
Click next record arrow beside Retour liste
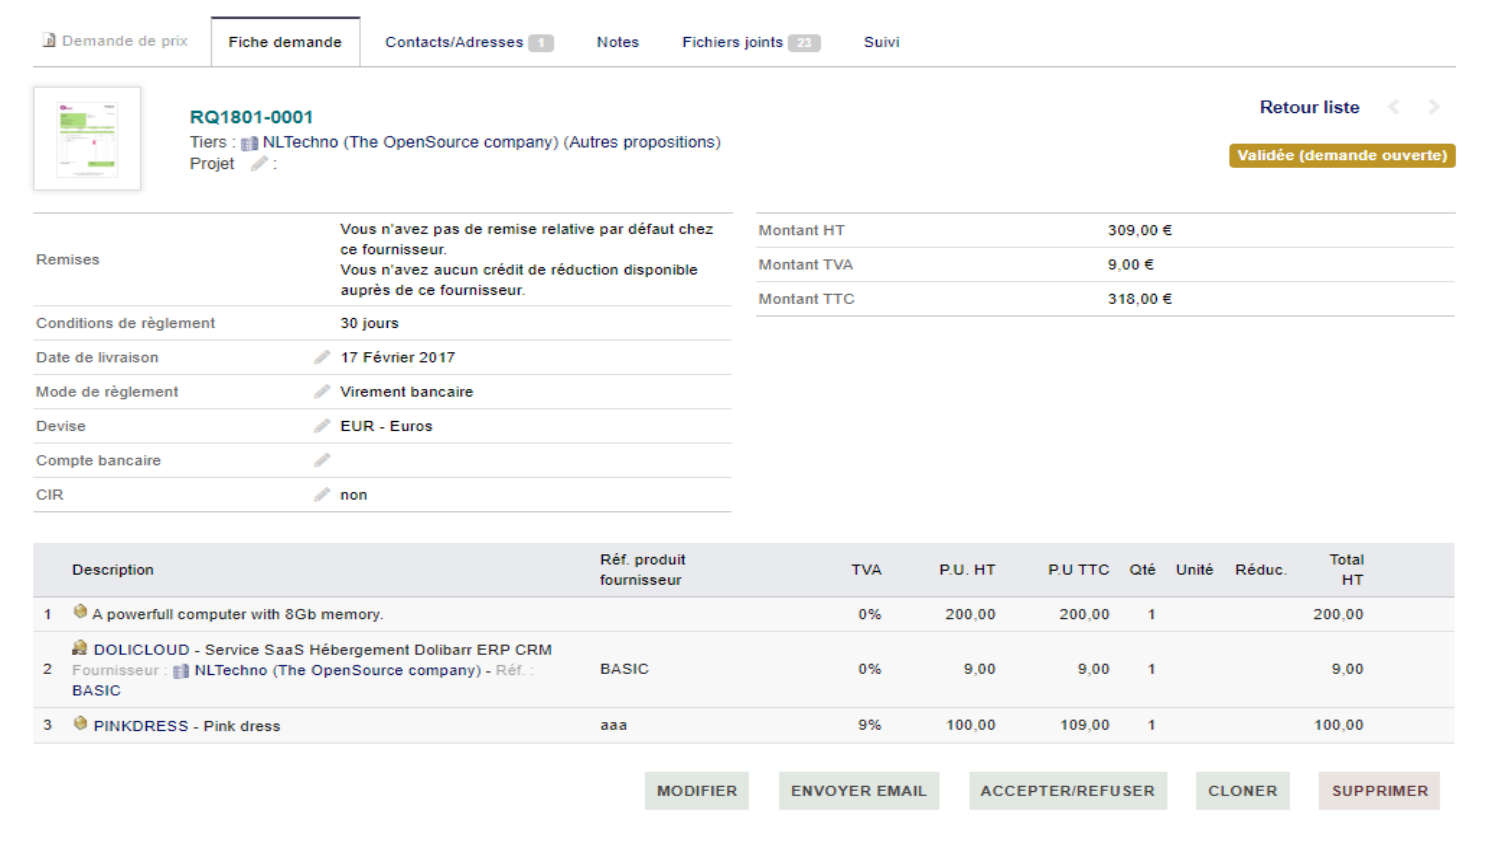1434,107
